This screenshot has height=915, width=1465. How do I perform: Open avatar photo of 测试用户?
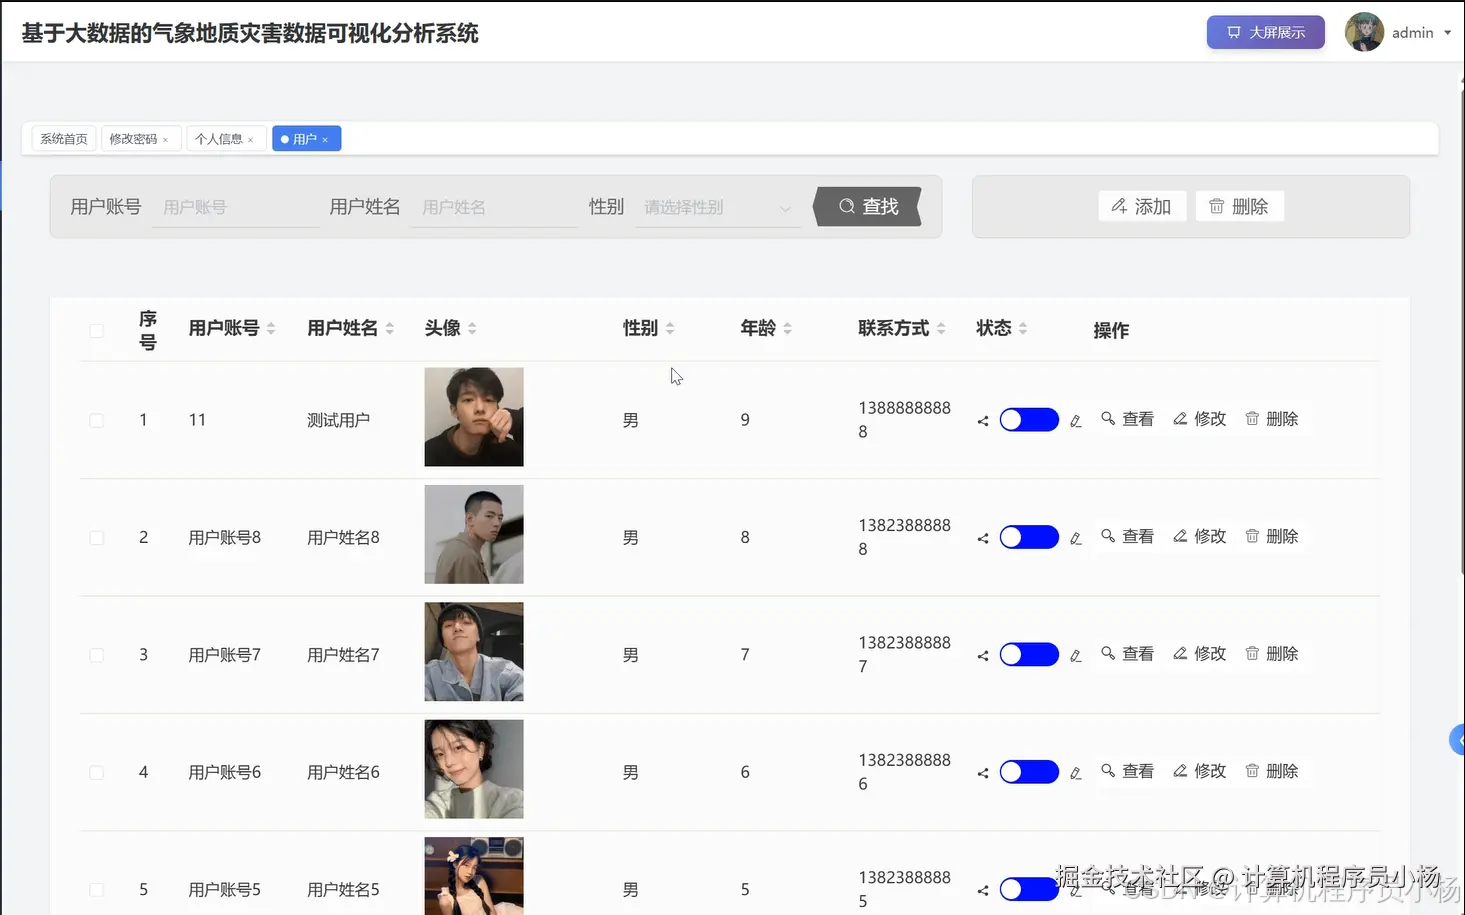coord(474,417)
